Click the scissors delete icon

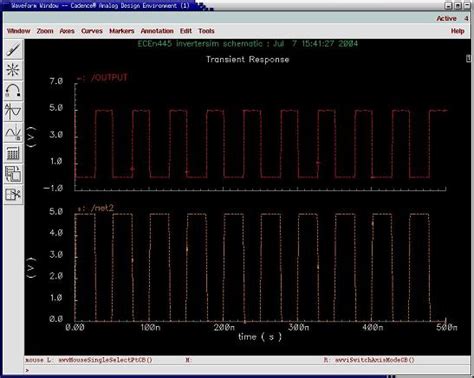(13, 194)
